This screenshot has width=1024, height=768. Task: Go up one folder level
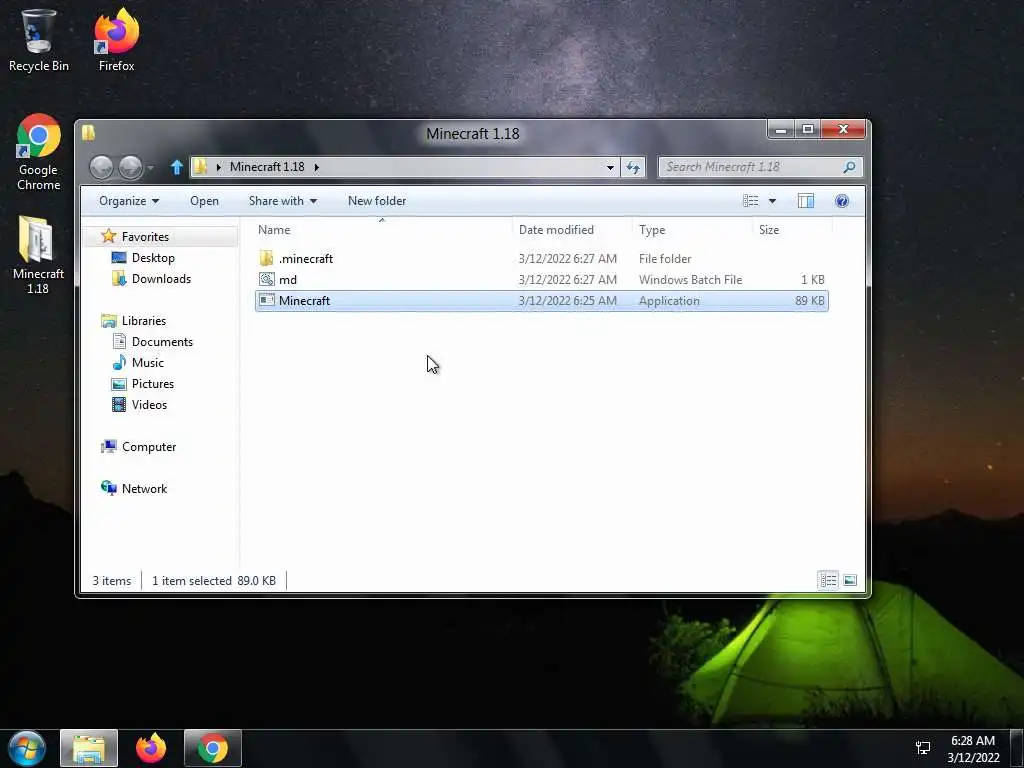(176, 167)
